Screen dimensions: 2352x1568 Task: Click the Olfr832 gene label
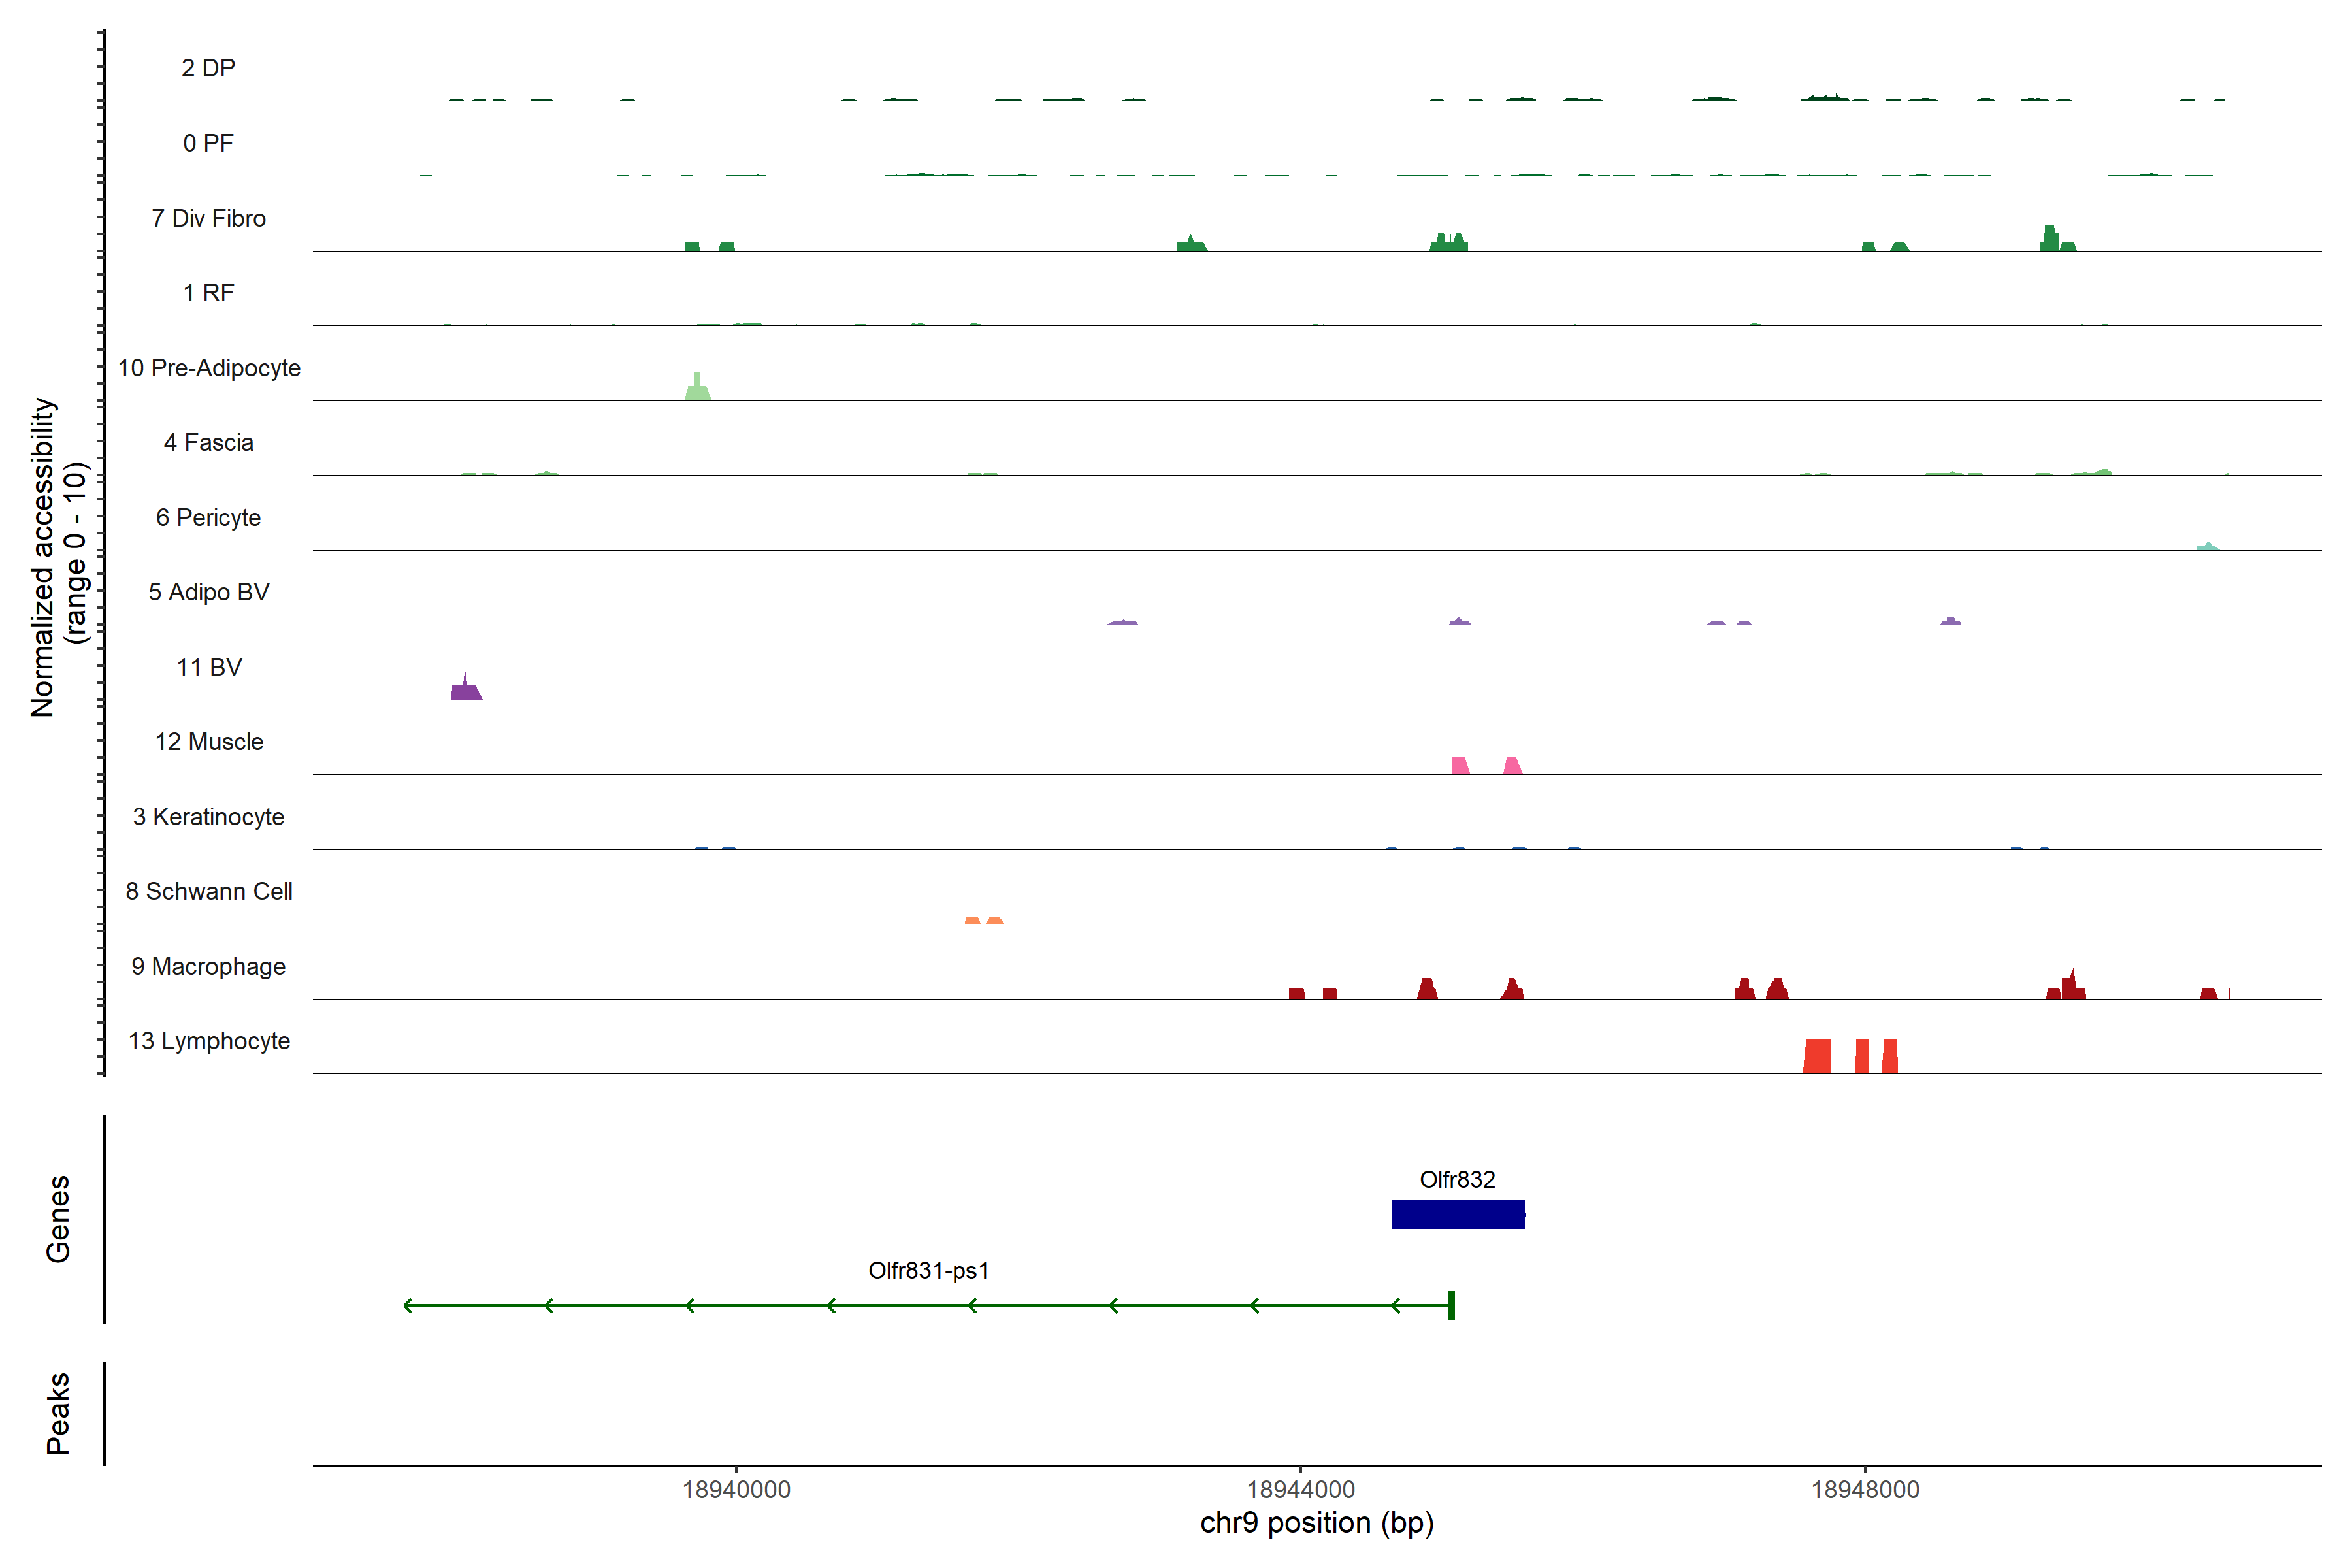click(1457, 1180)
